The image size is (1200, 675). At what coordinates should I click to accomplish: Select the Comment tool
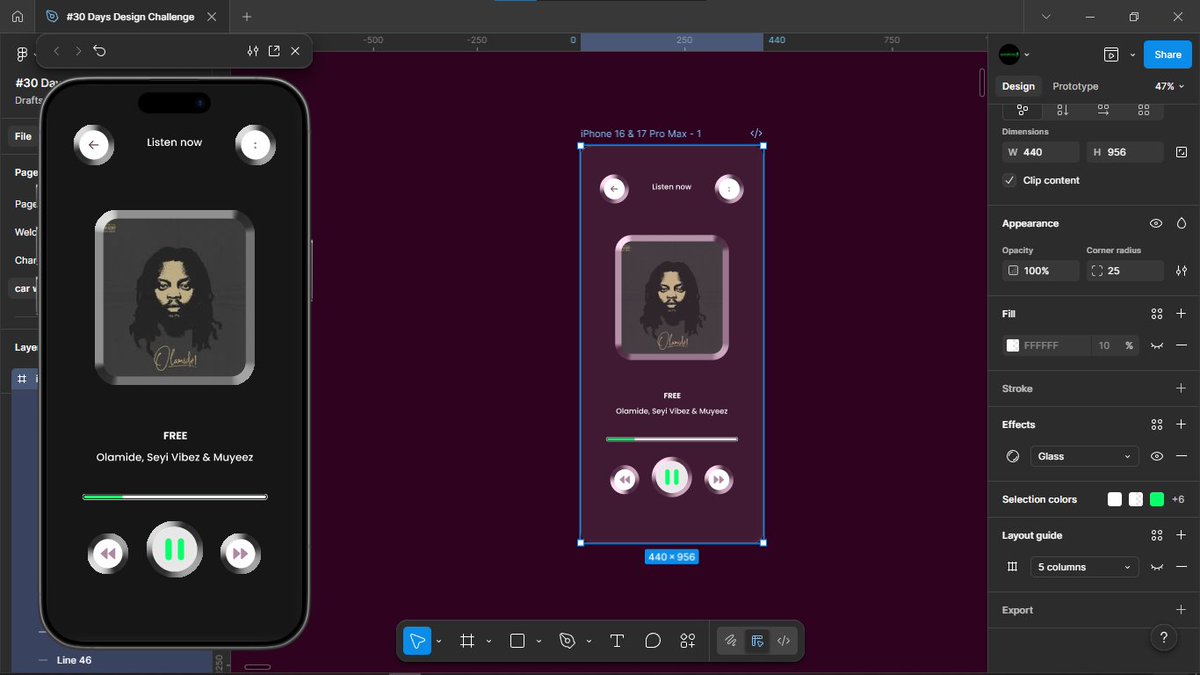click(653, 641)
